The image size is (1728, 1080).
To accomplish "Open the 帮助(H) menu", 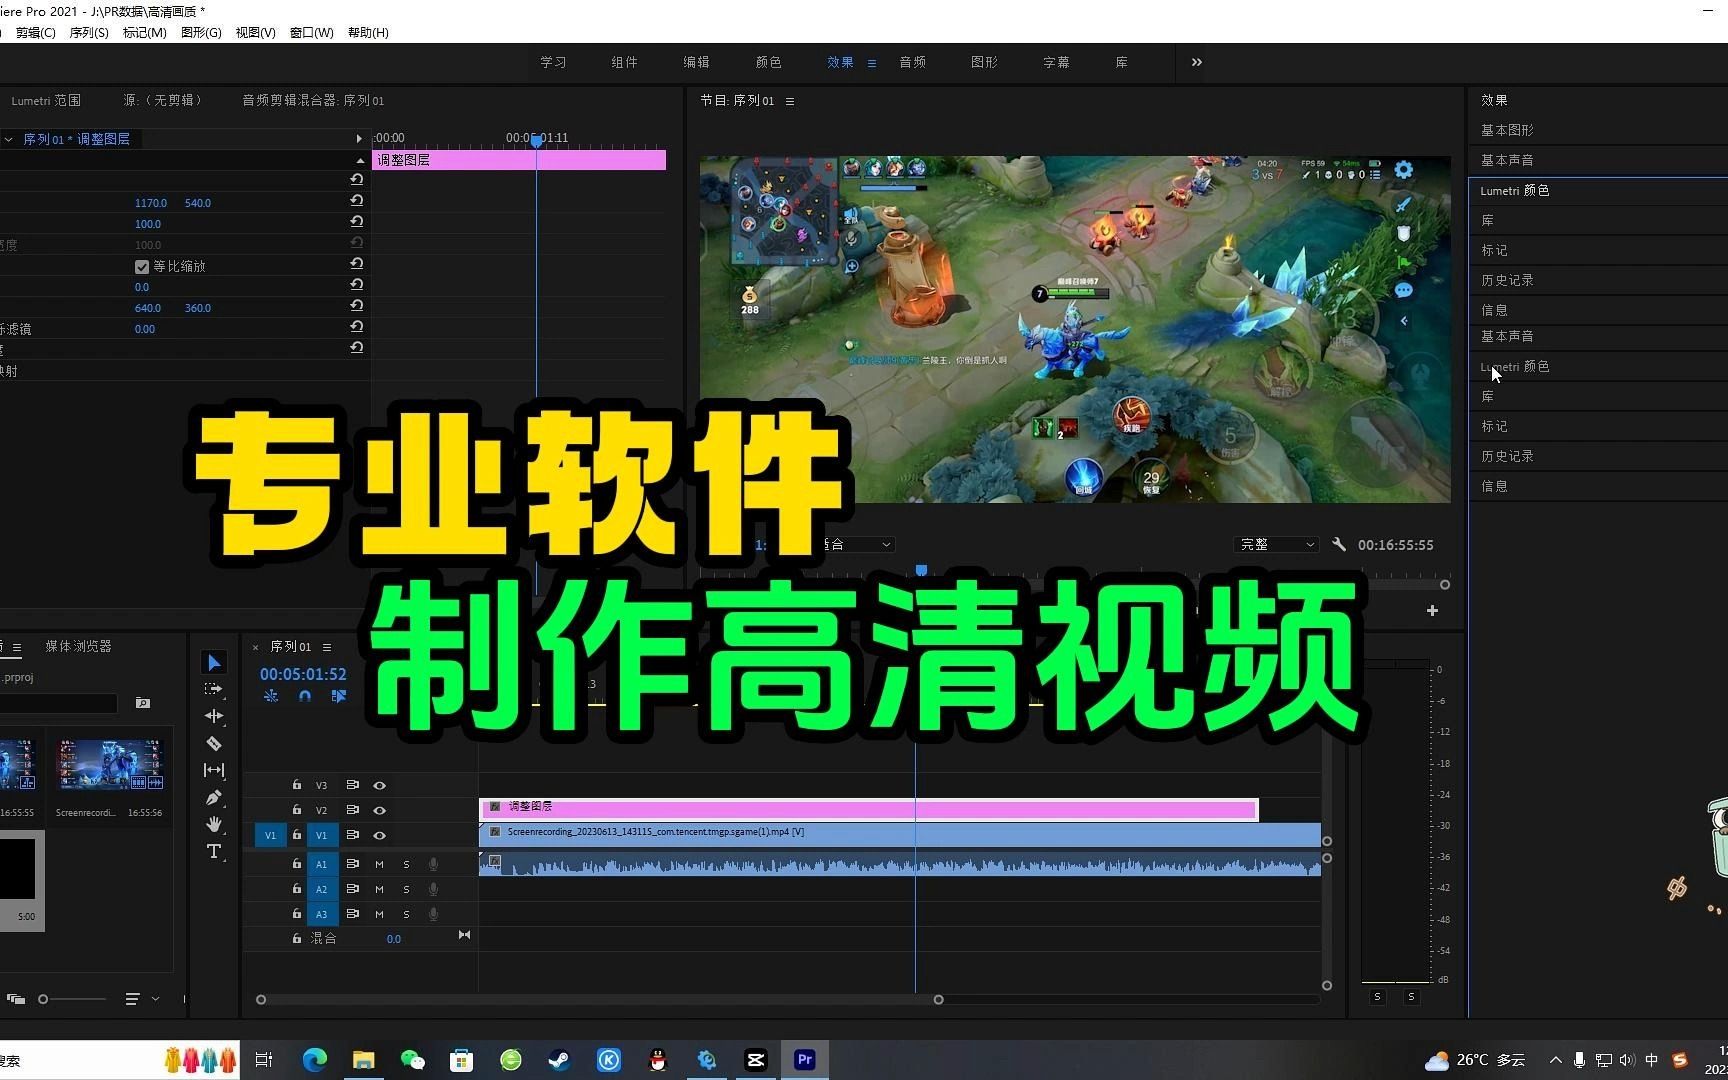I will (x=368, y=32).
